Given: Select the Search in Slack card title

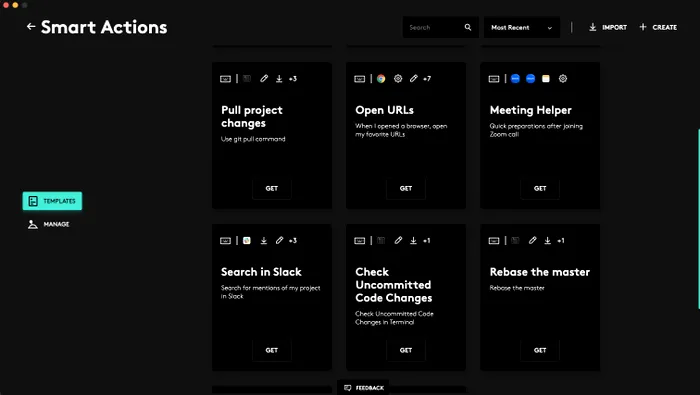Looking at the screenshot, I should pyautogui.click(x=261, y=272).
